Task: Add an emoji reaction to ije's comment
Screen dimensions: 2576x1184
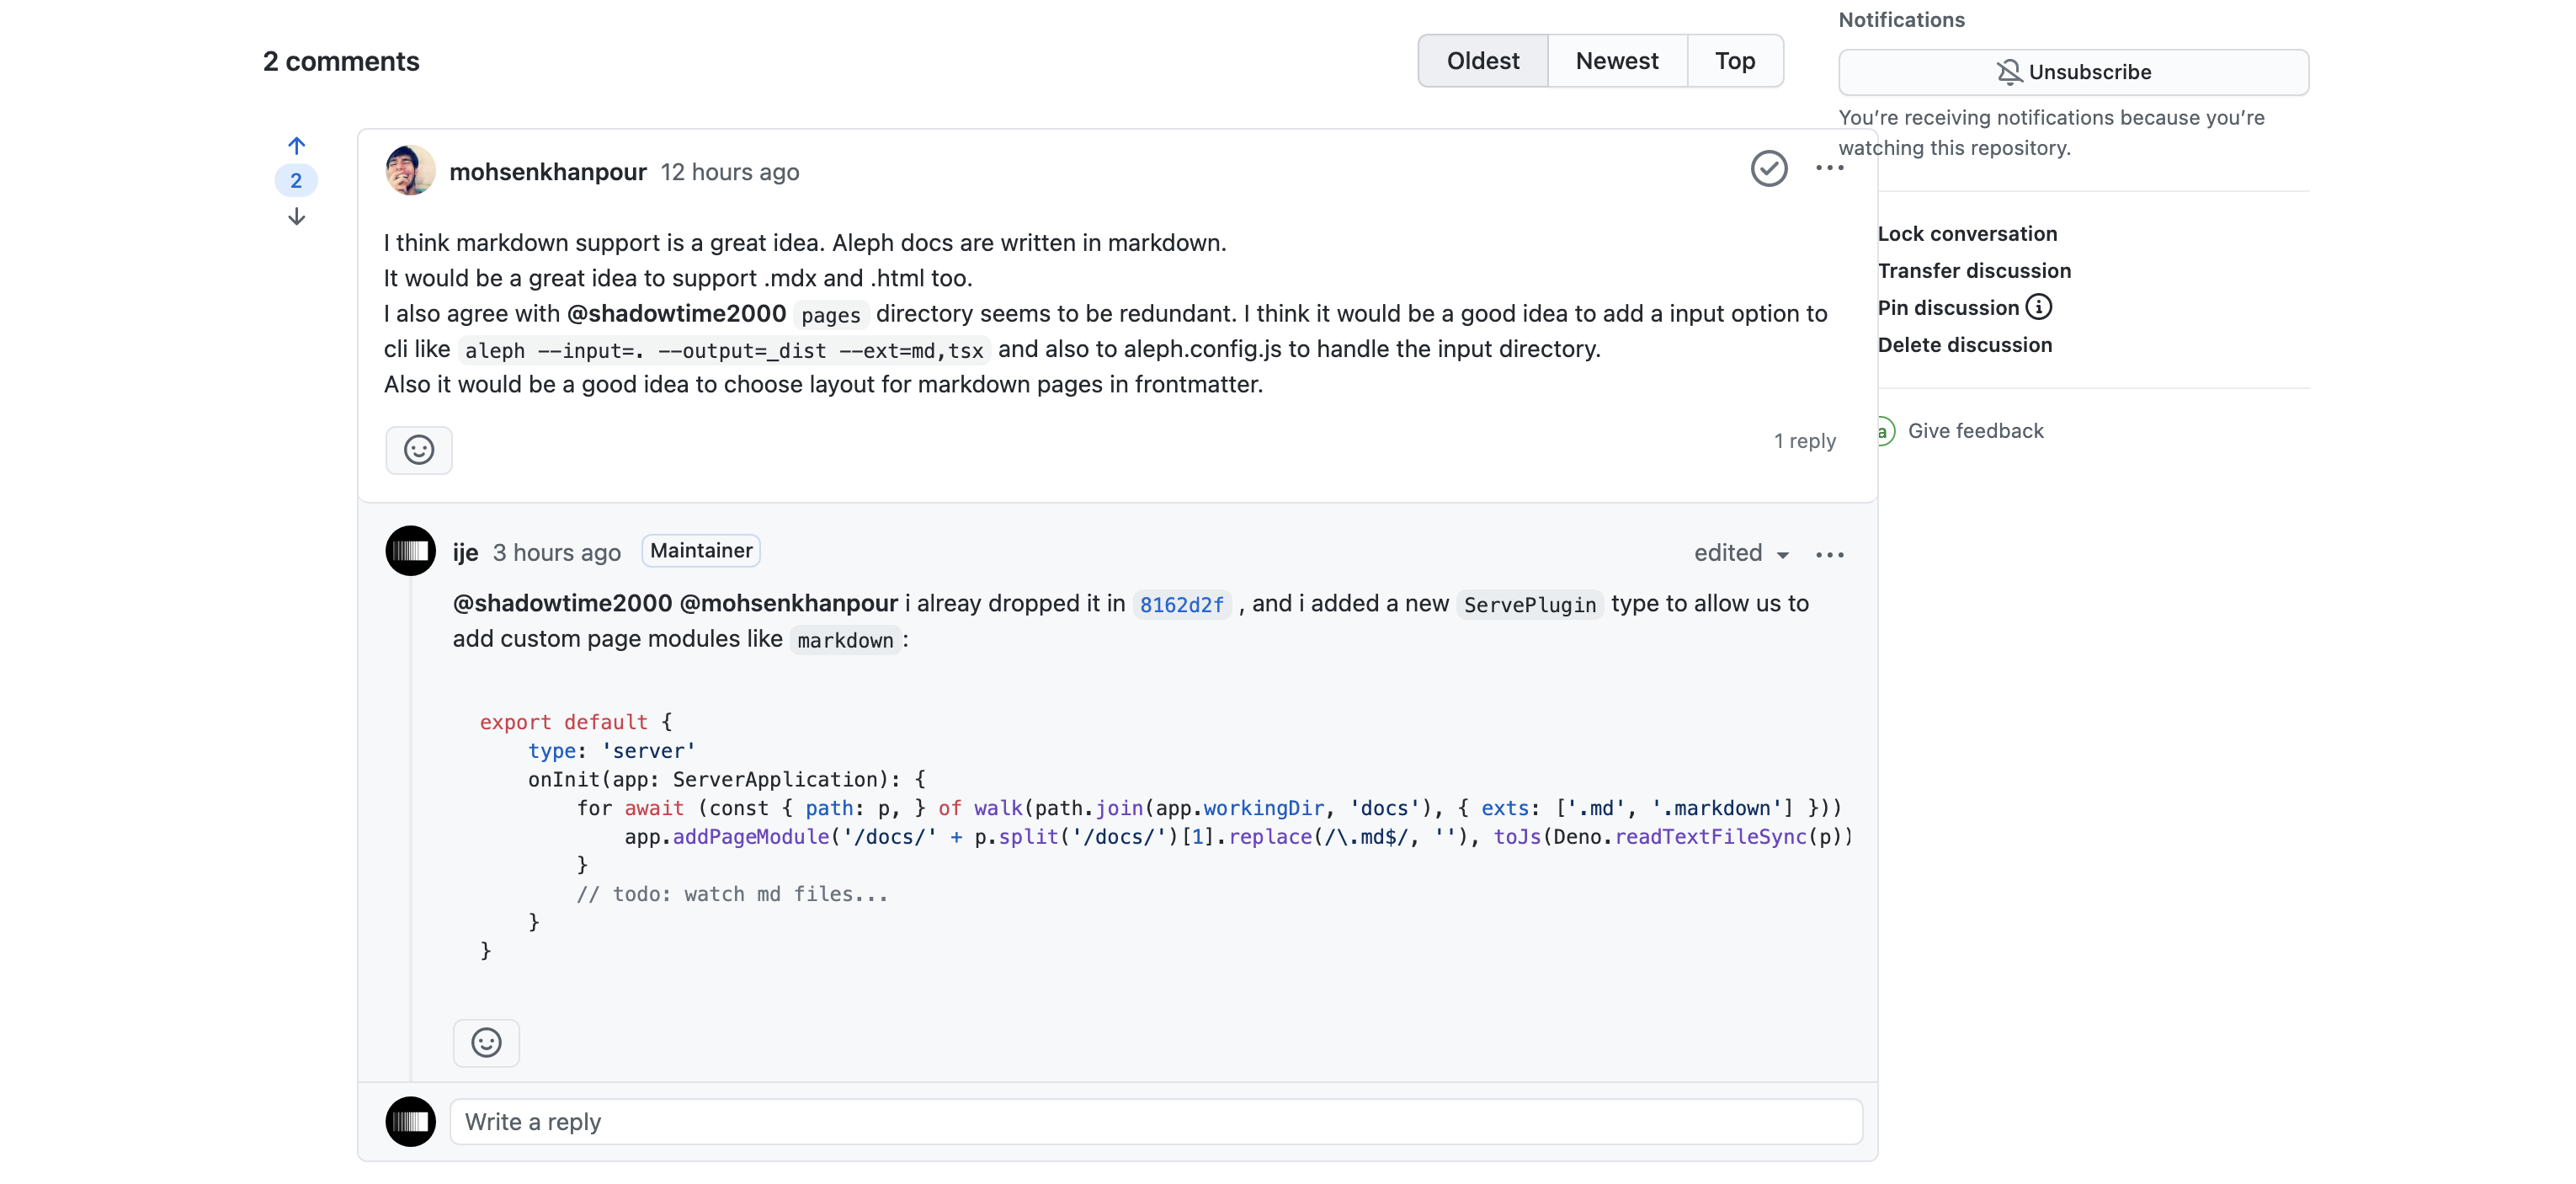Action: pos(486,1042)
